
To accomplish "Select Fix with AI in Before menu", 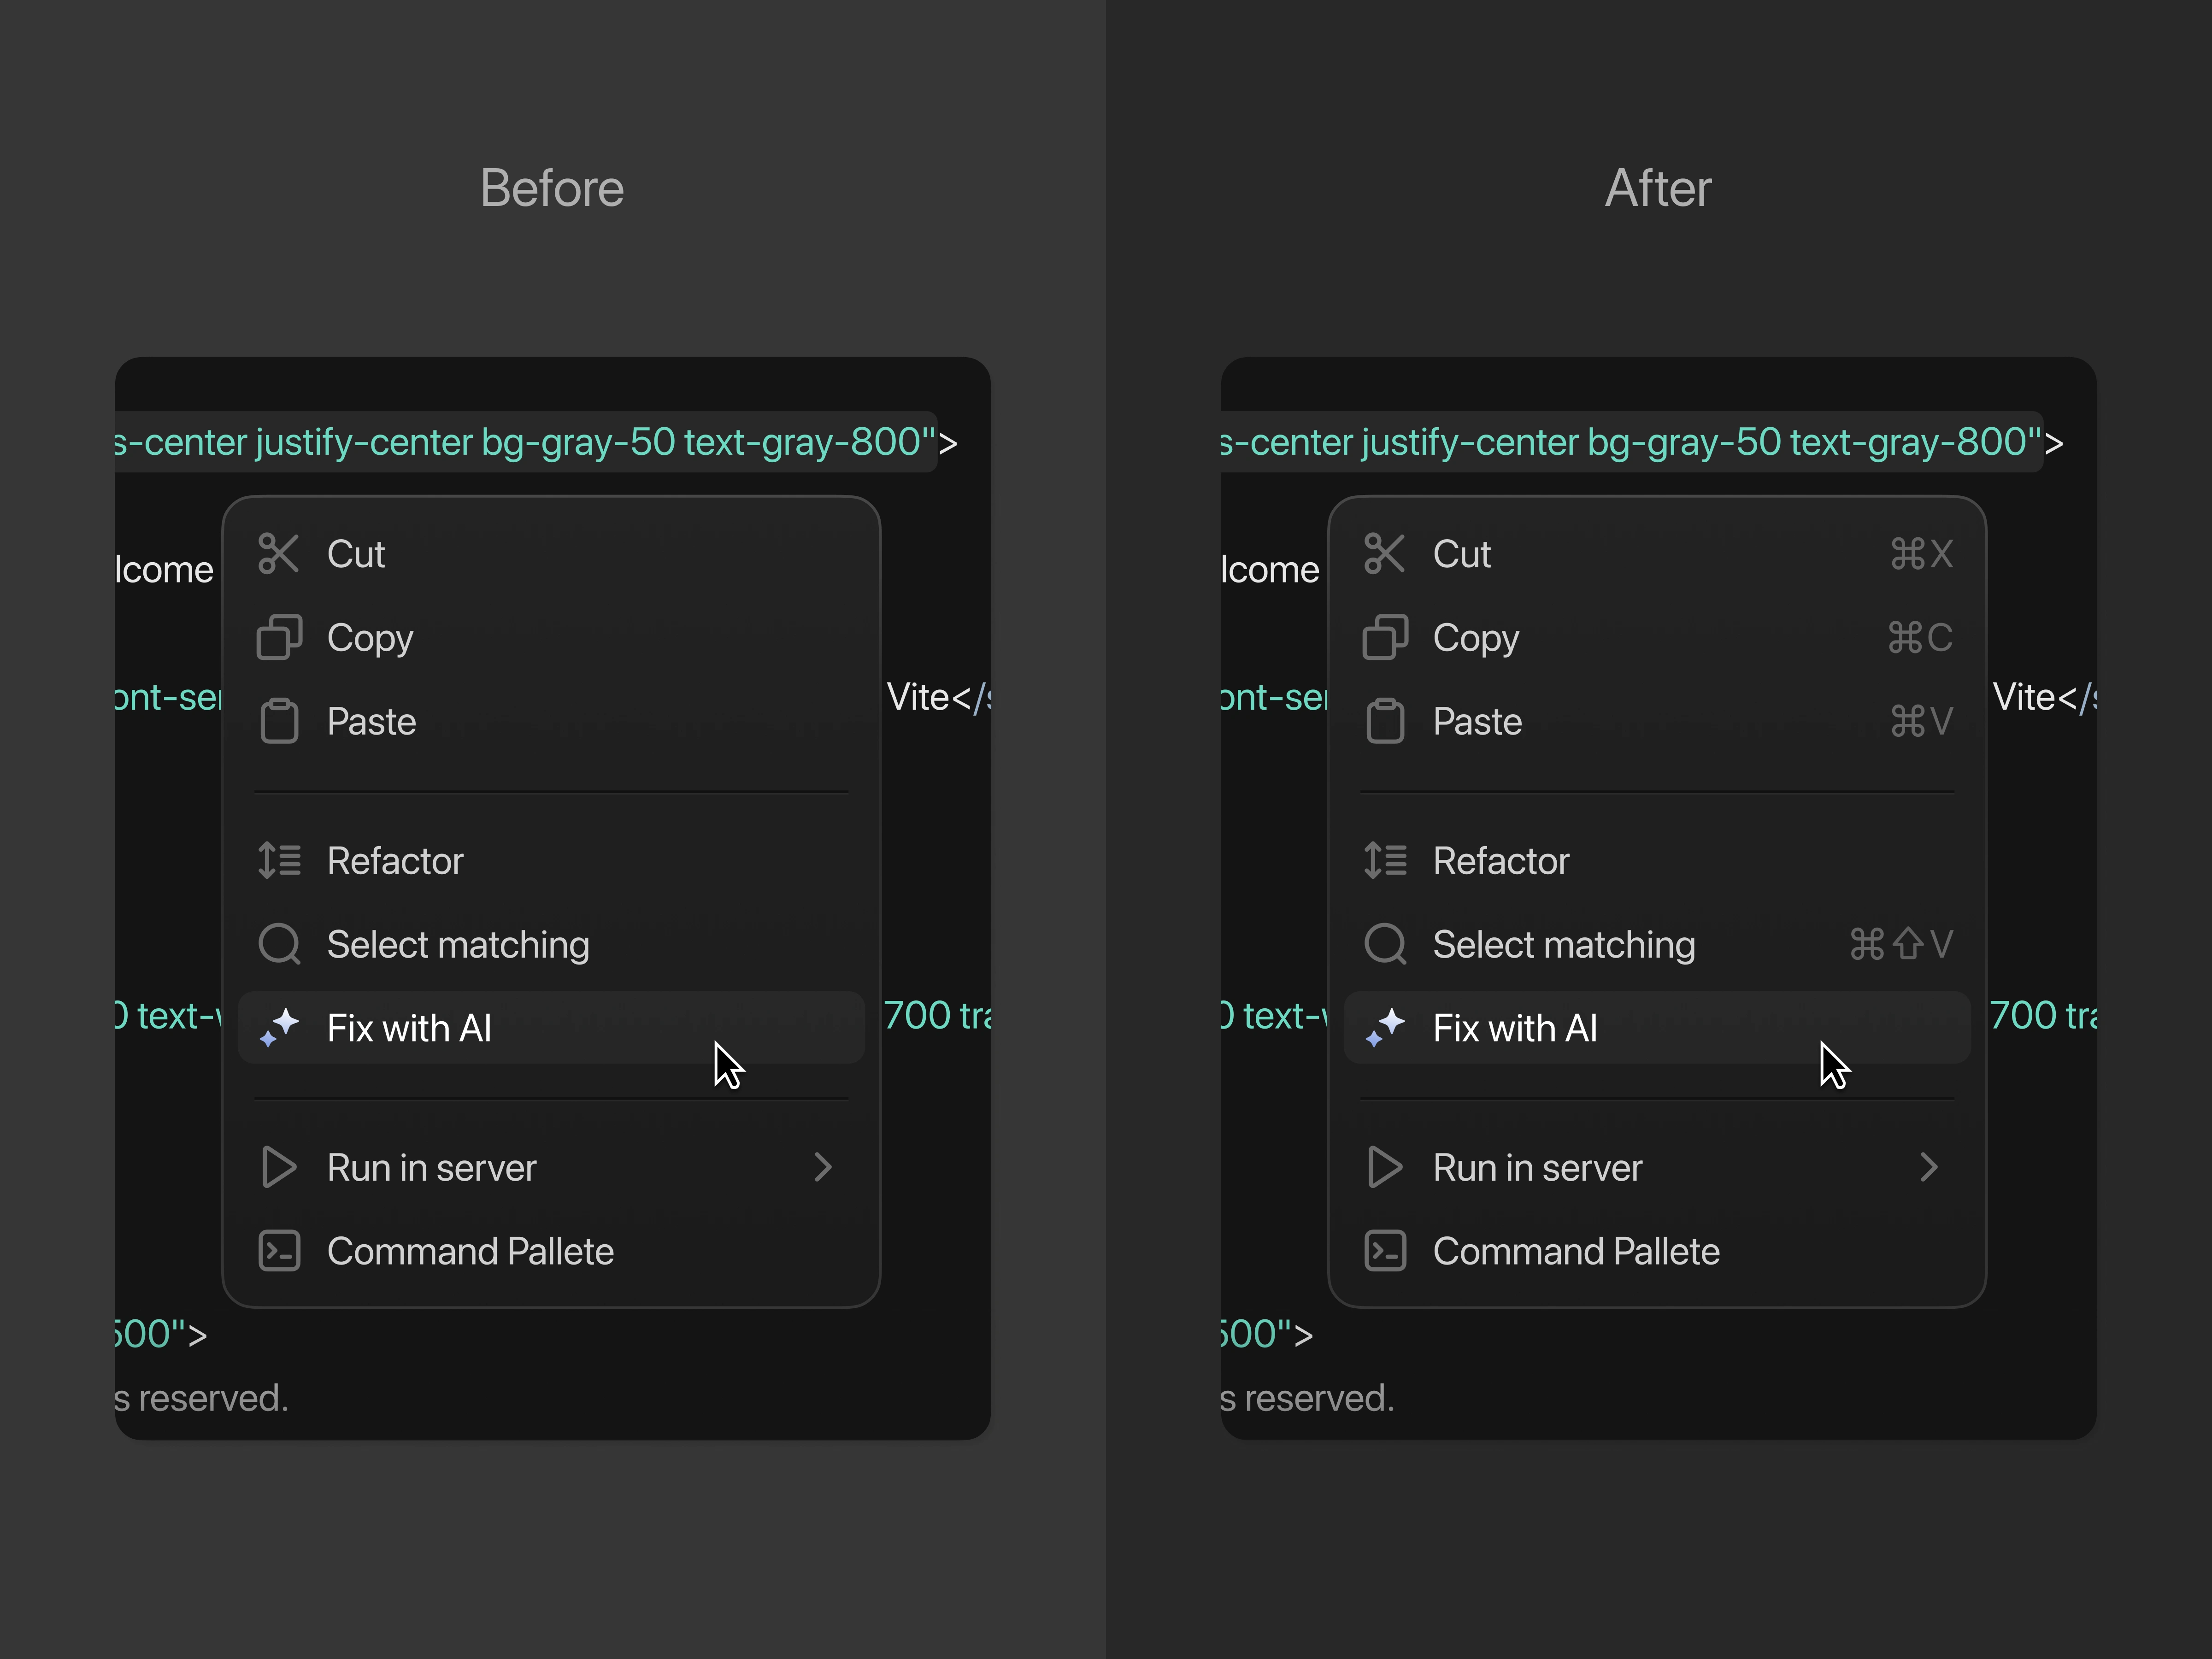I will (x=409, y=1028).
